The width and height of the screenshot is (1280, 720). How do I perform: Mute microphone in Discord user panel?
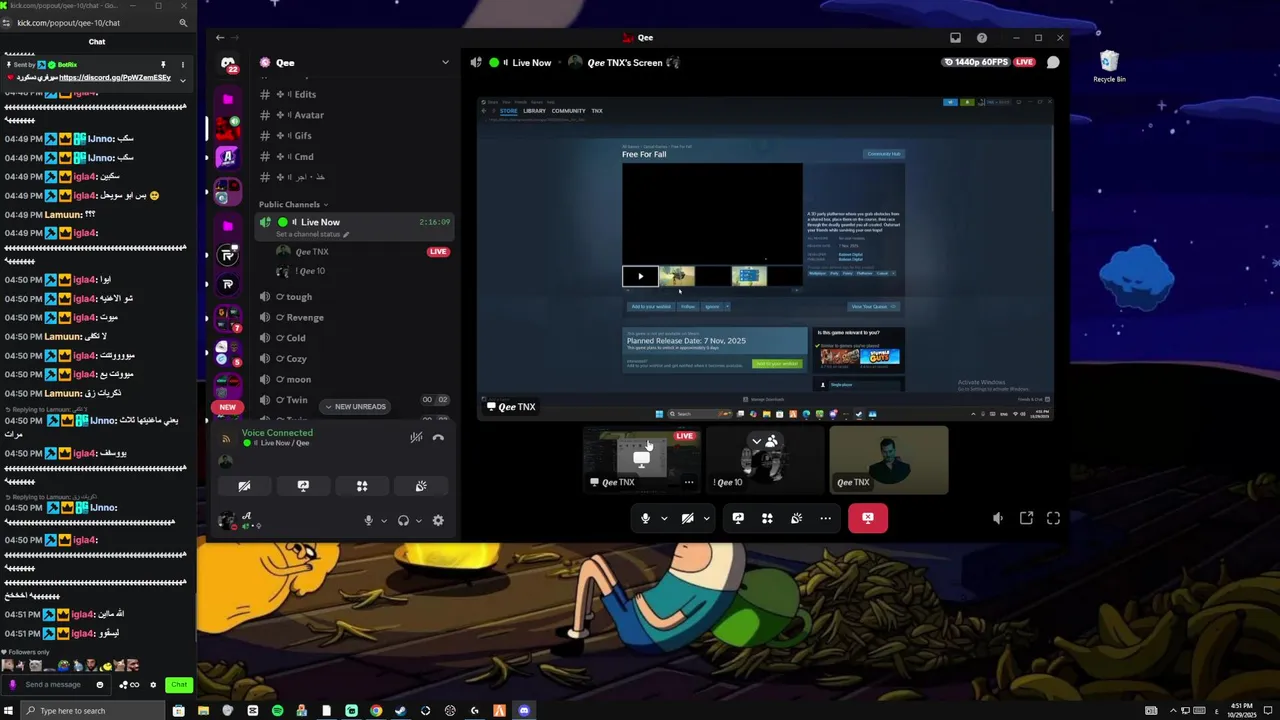click(368, 520)
